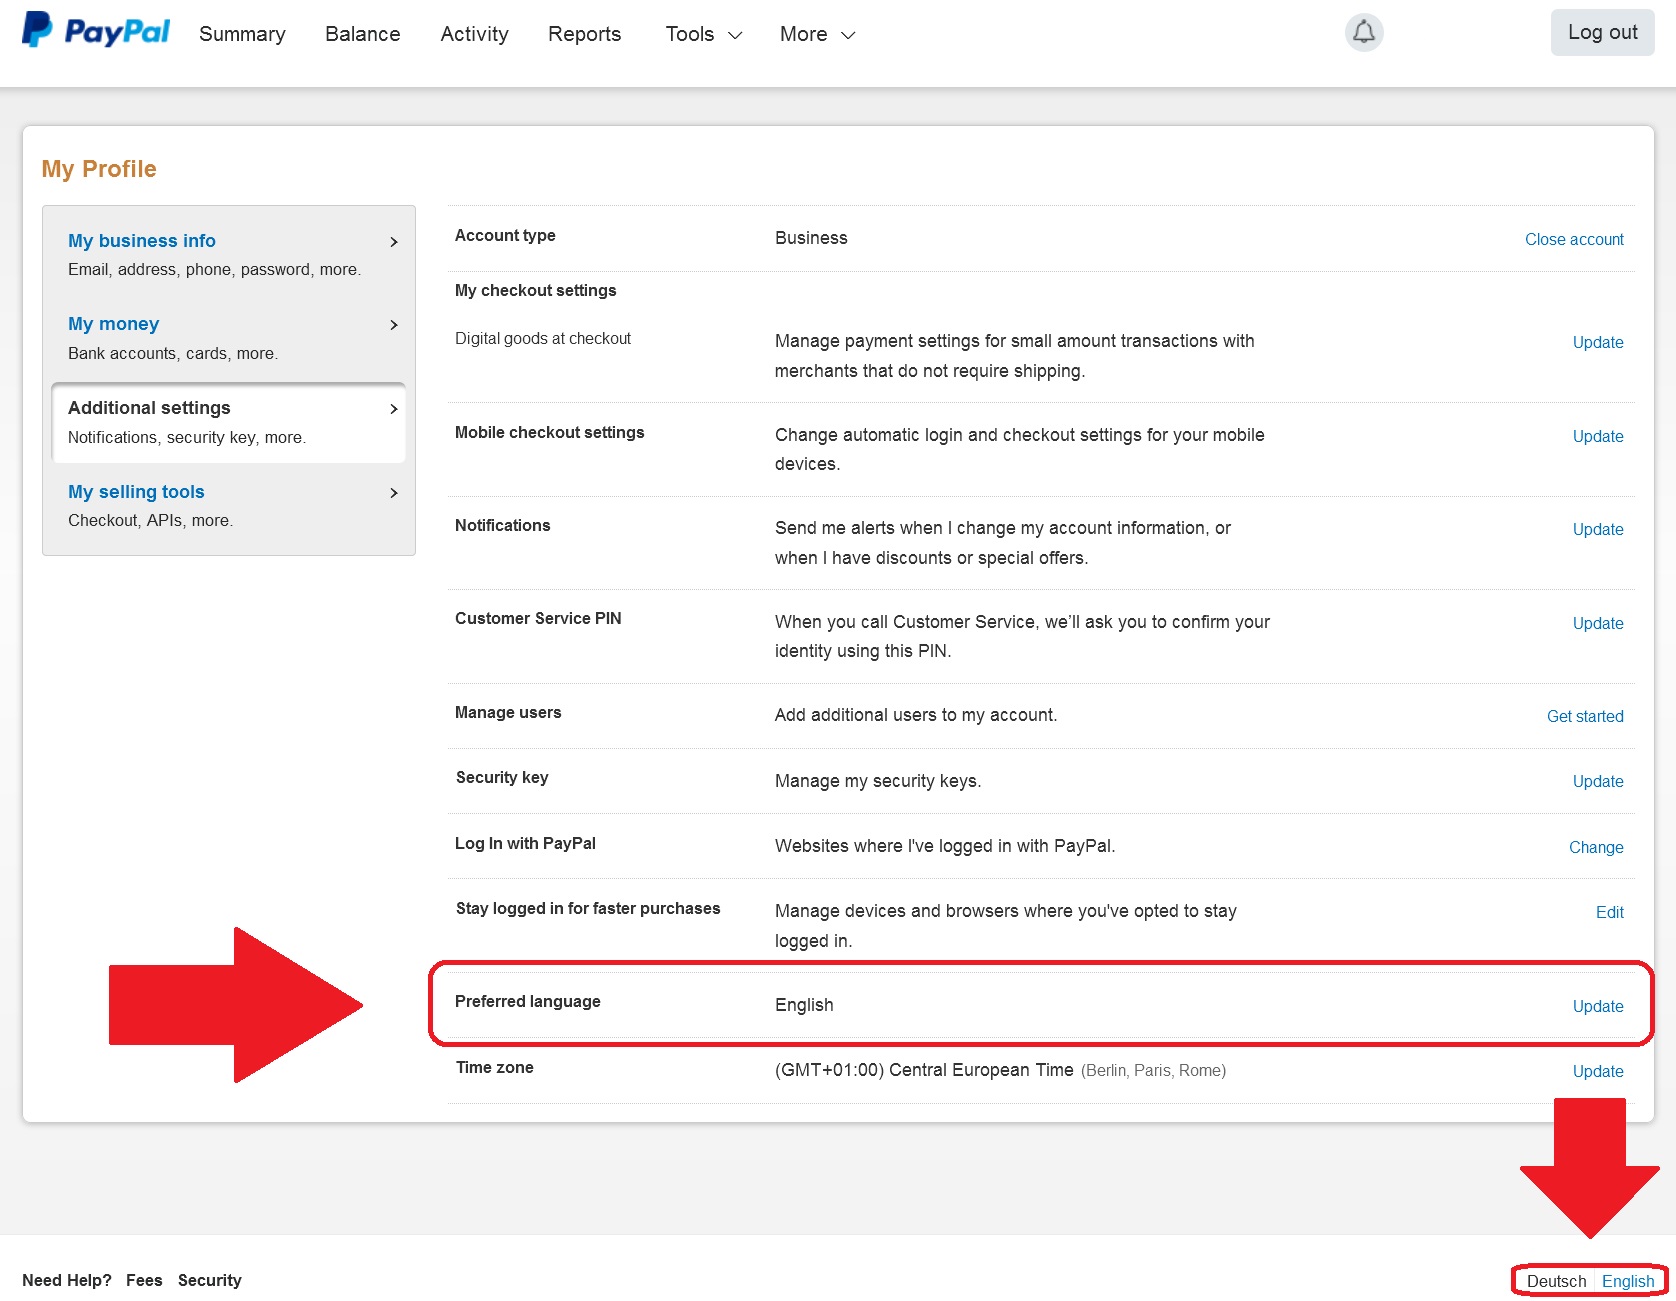Update Time zone setting
The image size is (1676, 1301).
(1598, 1072)
